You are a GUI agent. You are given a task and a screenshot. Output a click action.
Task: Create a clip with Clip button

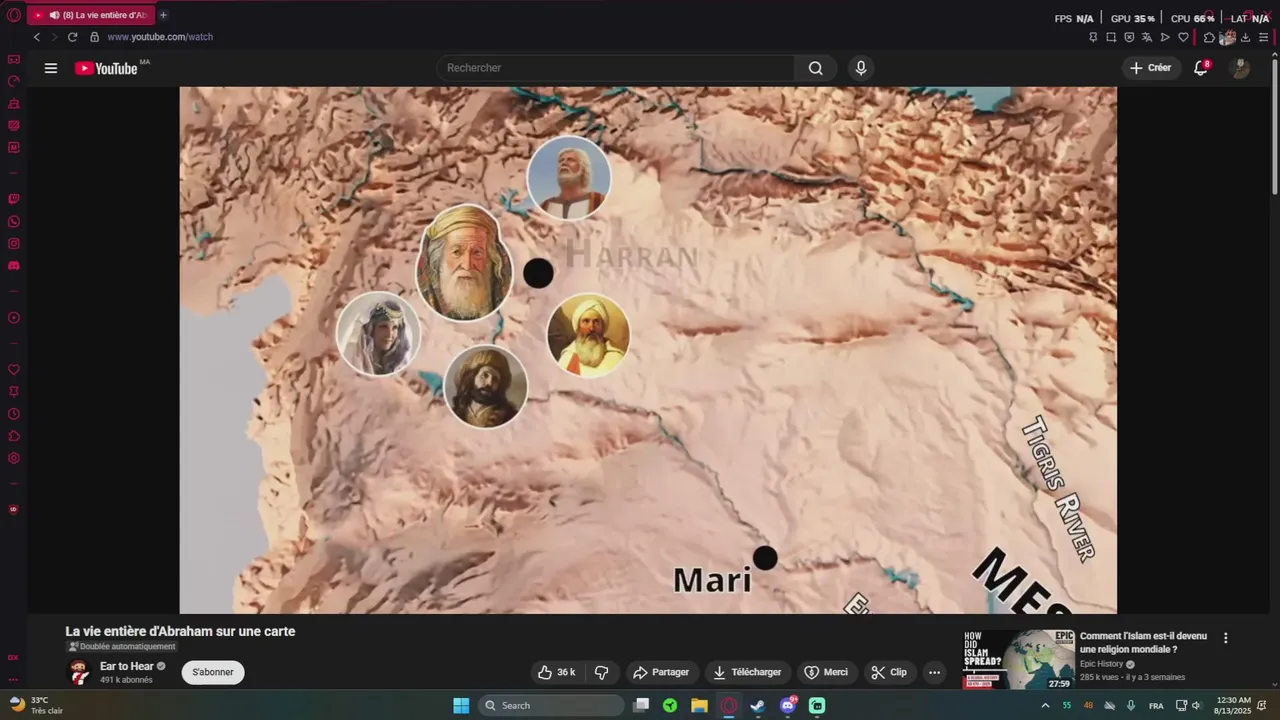[x=889, y=672]
